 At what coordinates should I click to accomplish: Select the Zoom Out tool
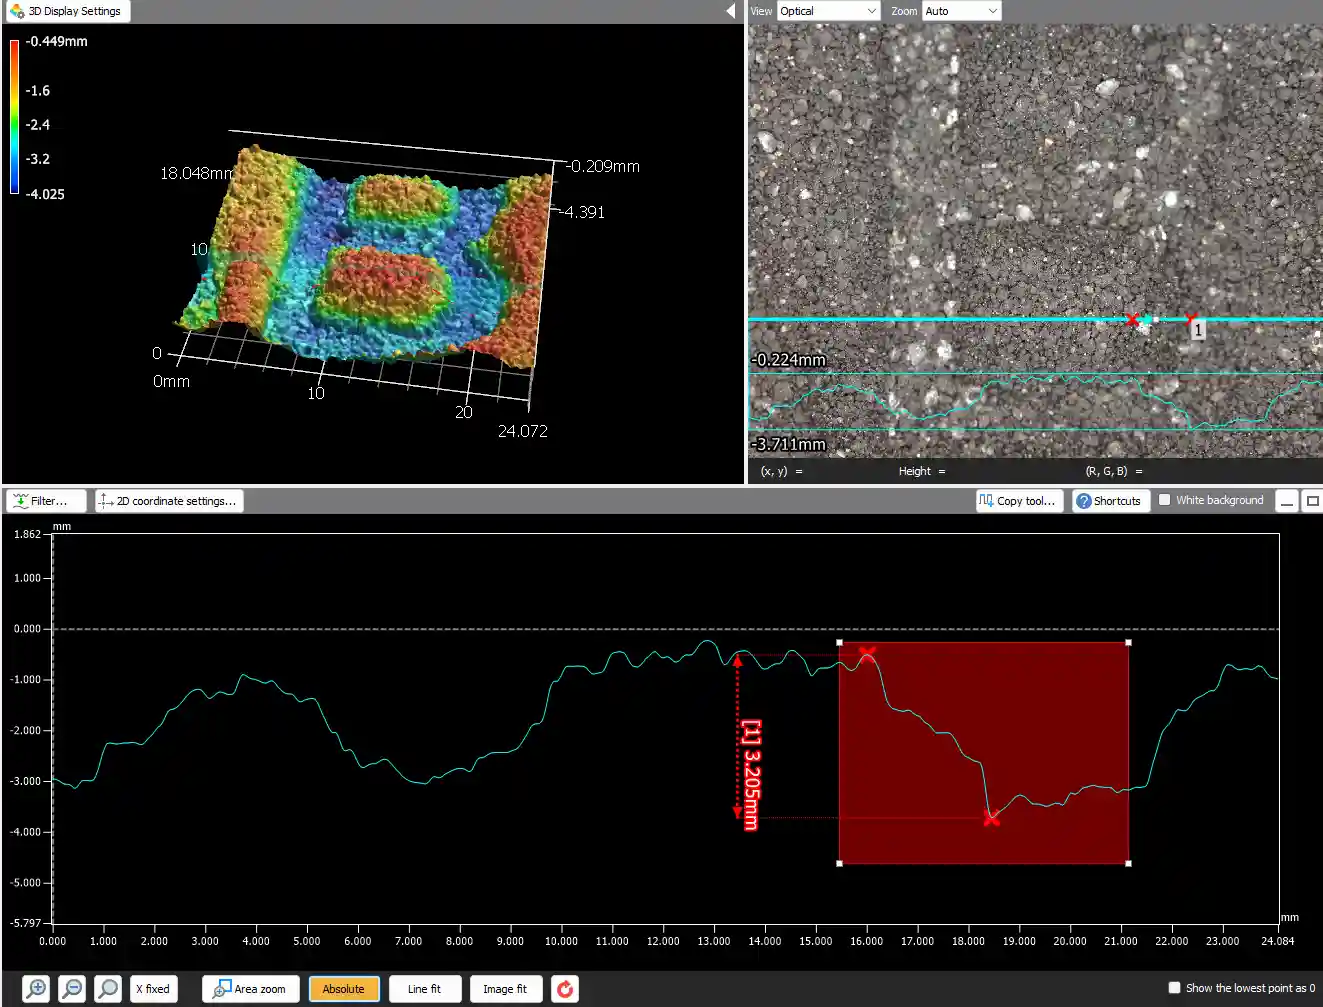71,988
